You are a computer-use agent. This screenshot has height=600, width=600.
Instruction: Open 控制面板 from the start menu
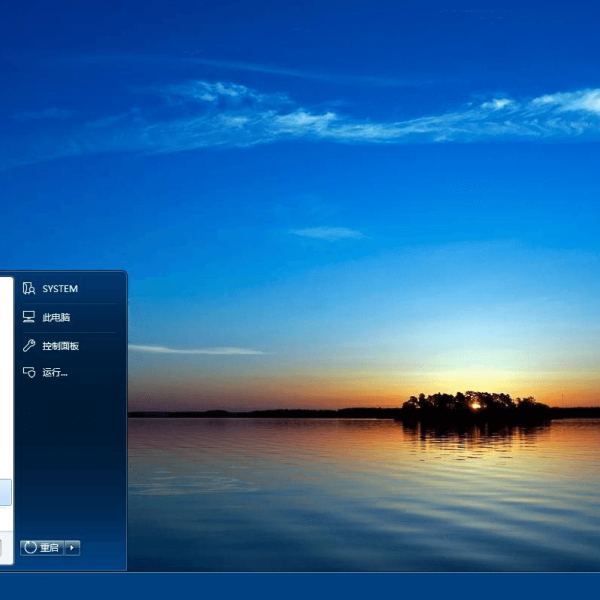tap(69, 346)
